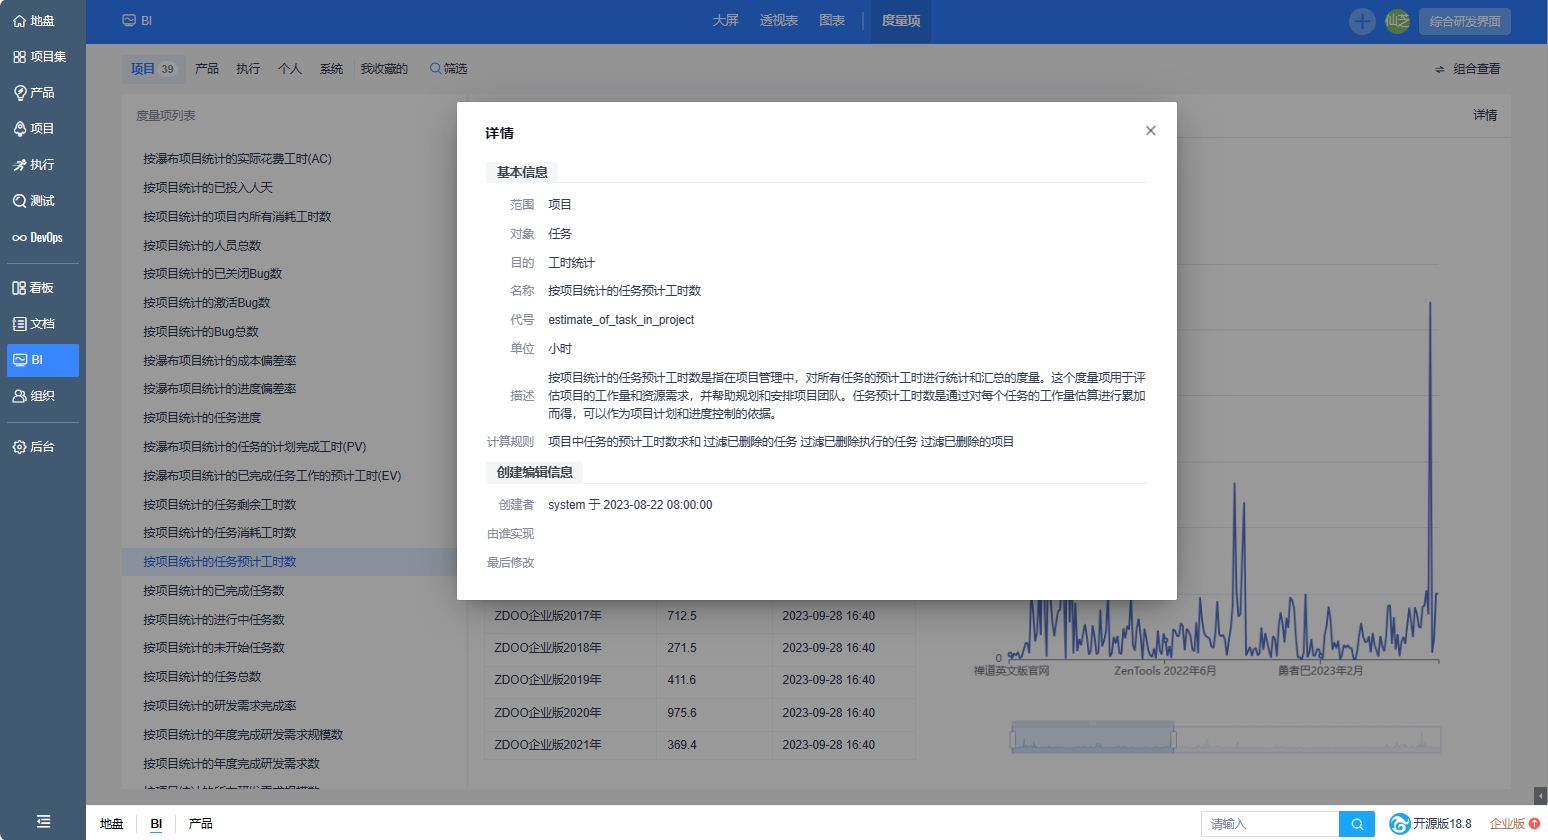
Task: Collapse the sidebar using the bottom menu icon
Action: [x=43, y=821]
